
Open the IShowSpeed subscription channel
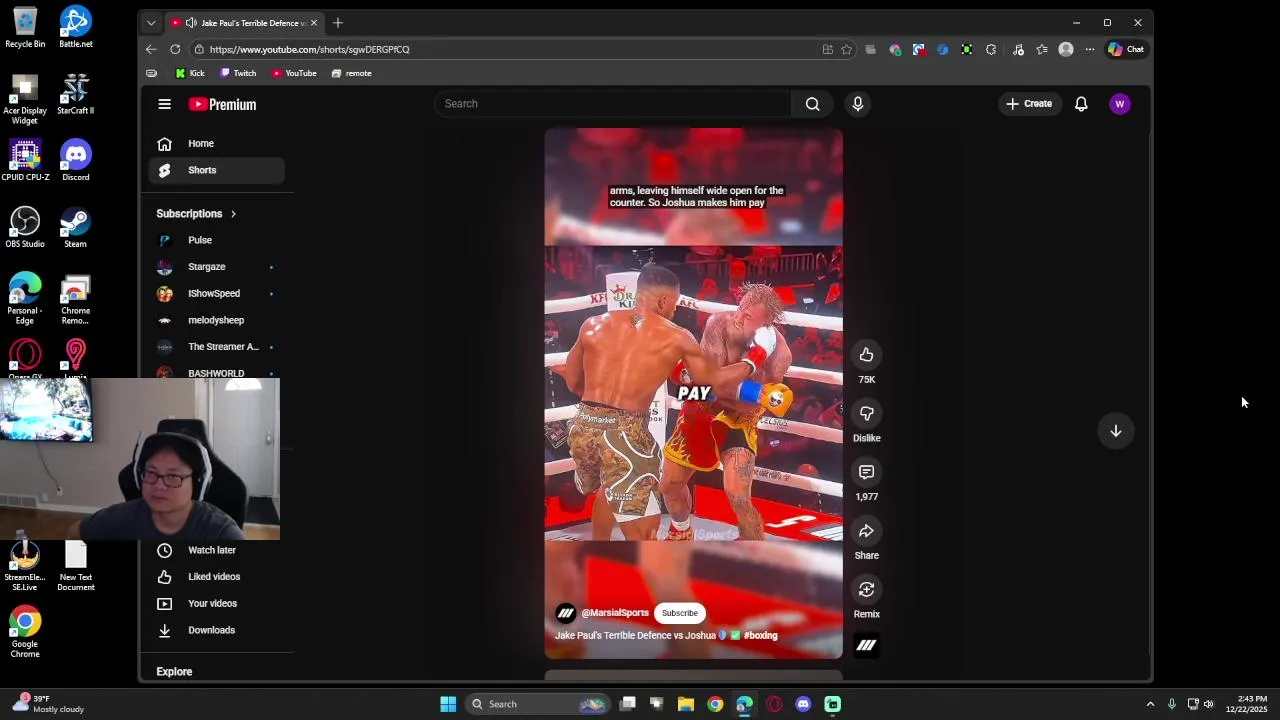pos(217,294)
